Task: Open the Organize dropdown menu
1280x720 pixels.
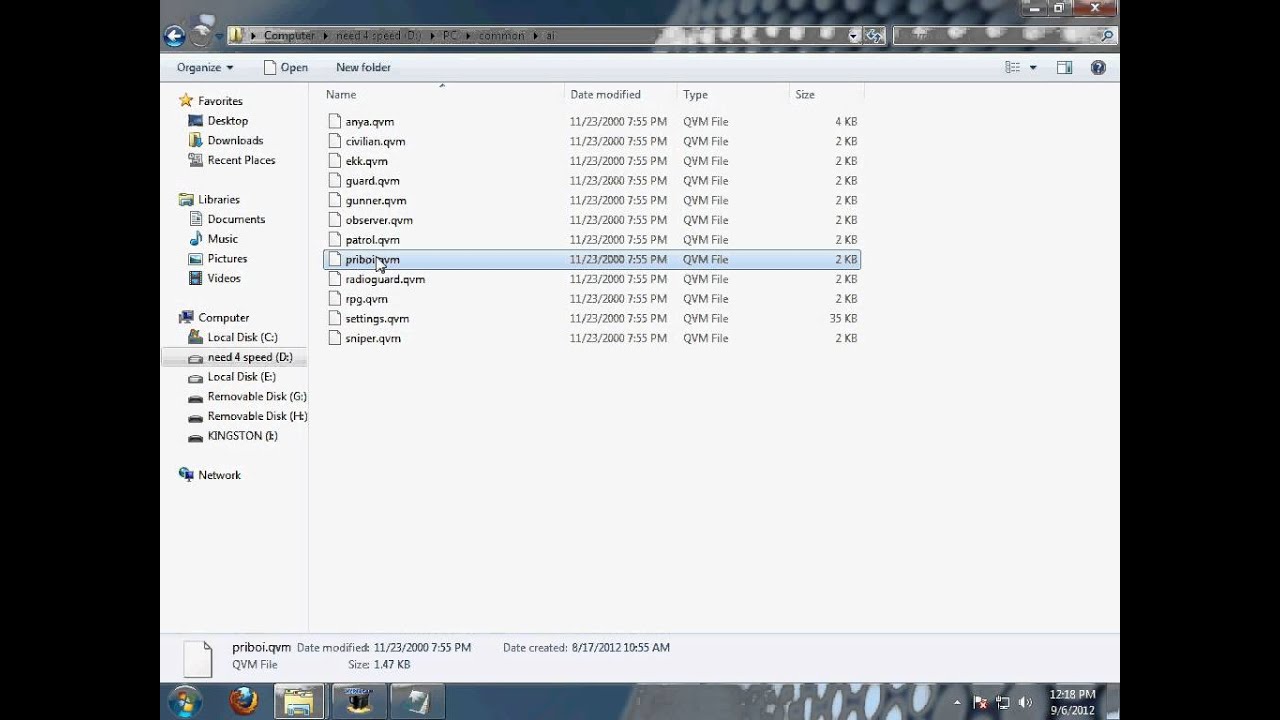Action: (205, 67)
